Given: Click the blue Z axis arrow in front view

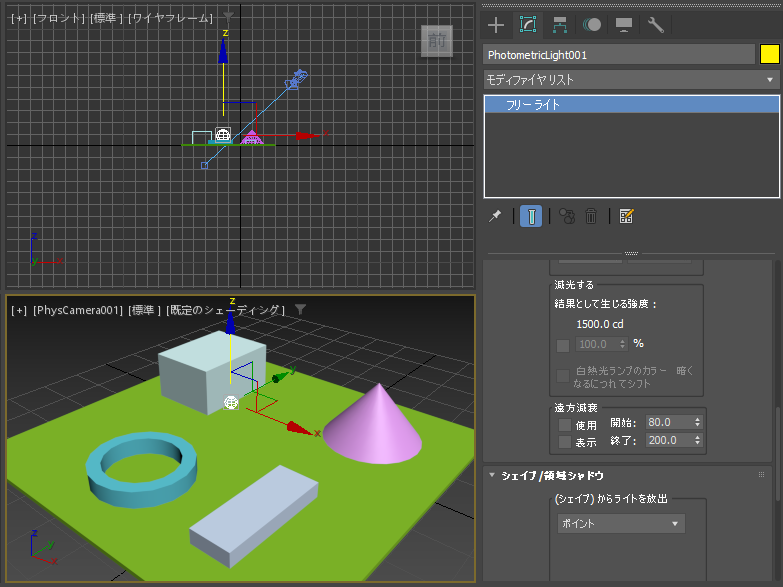Looking at the screenshot, I should point(223,51).
